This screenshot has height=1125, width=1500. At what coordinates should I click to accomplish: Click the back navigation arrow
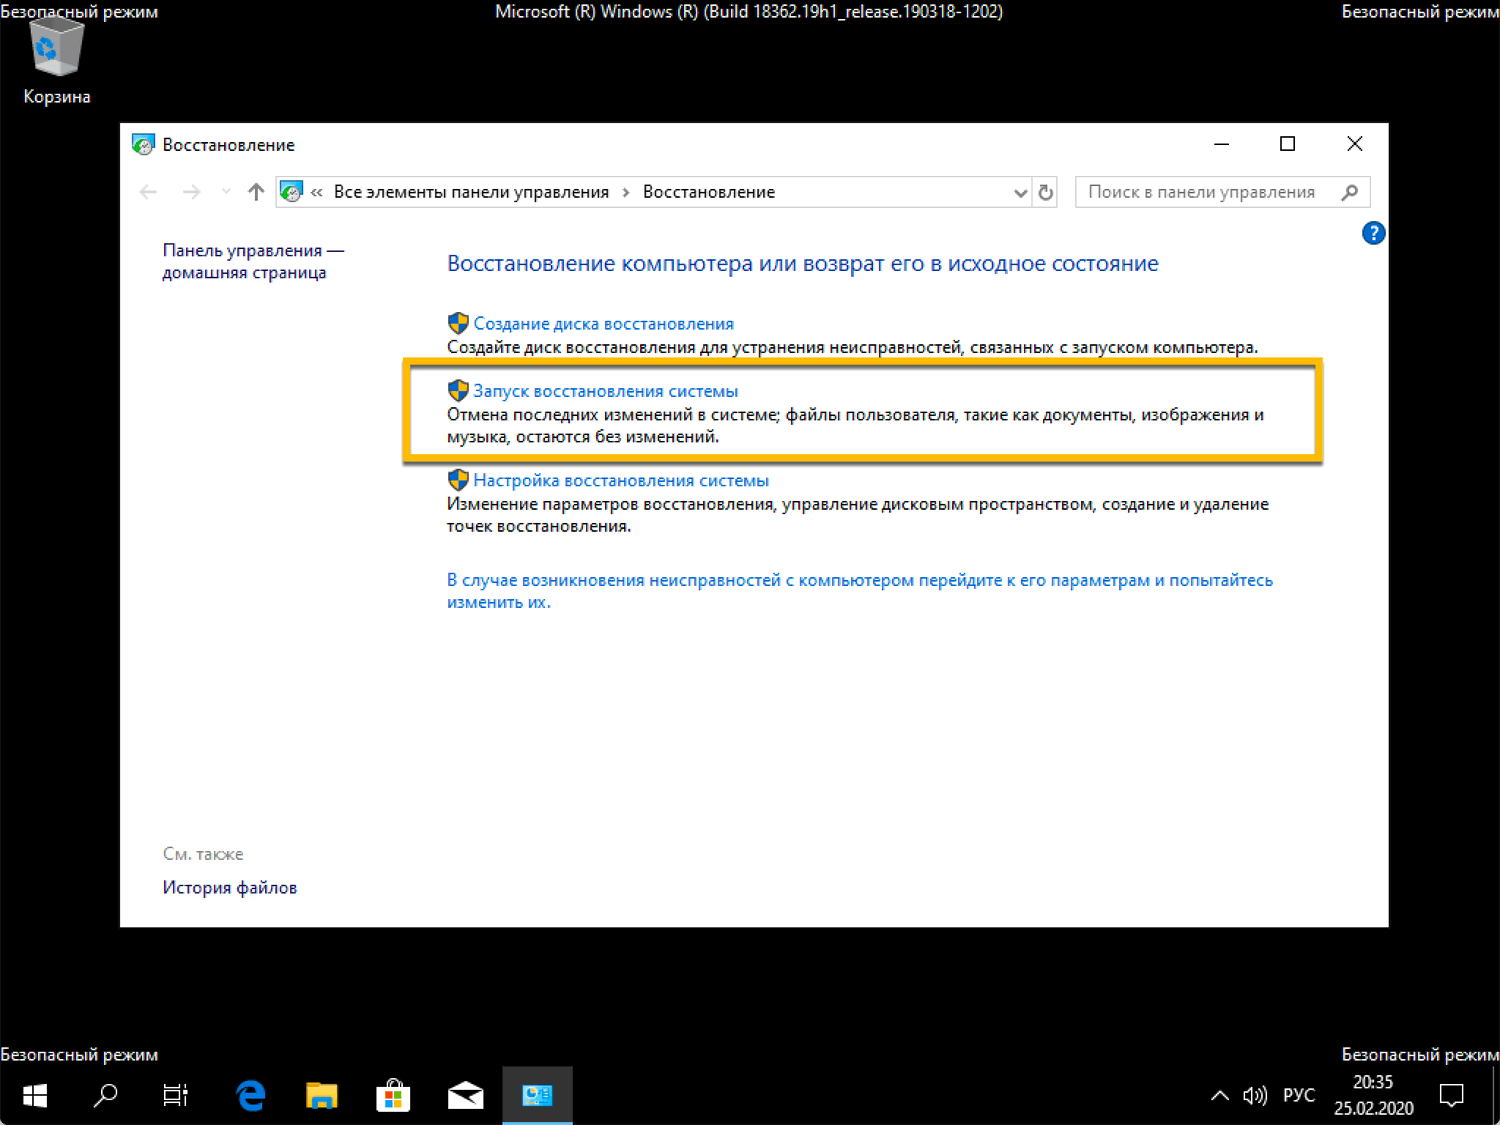(x=149, y=192)
